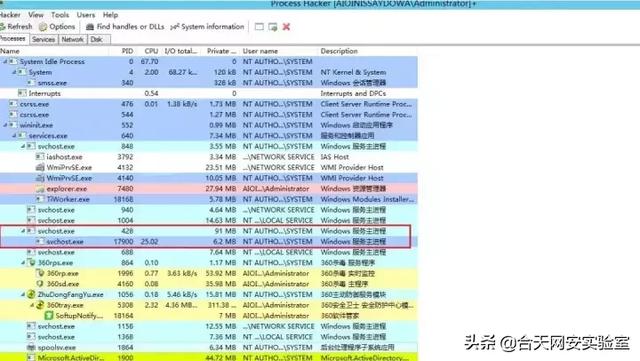Click the SoftupNotify green icon
640x361 pixels.
click(49, 316)
